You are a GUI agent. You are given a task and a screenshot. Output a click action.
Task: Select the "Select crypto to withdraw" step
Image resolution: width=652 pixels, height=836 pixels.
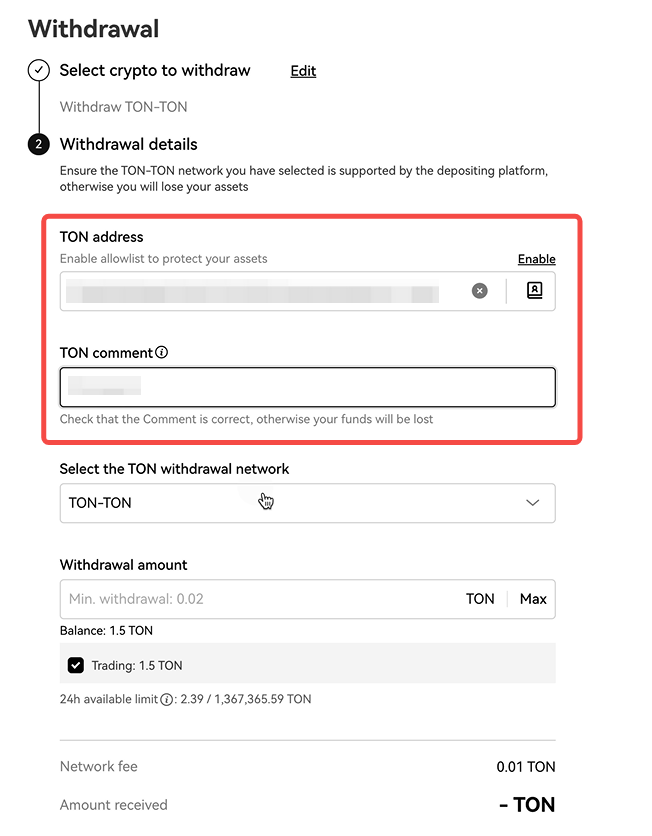pos(155,71)
